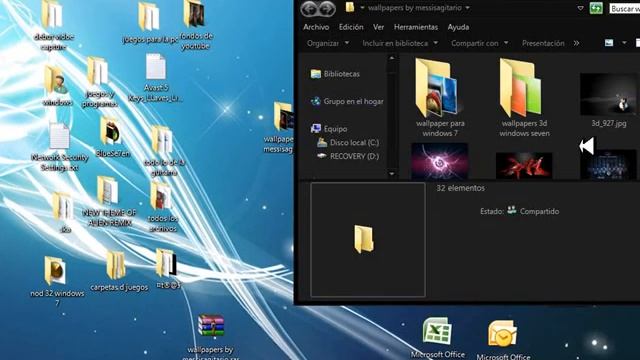Go forward in Explorer navigation
Viewport: 640px width, 360px height.
click(327, 9)
